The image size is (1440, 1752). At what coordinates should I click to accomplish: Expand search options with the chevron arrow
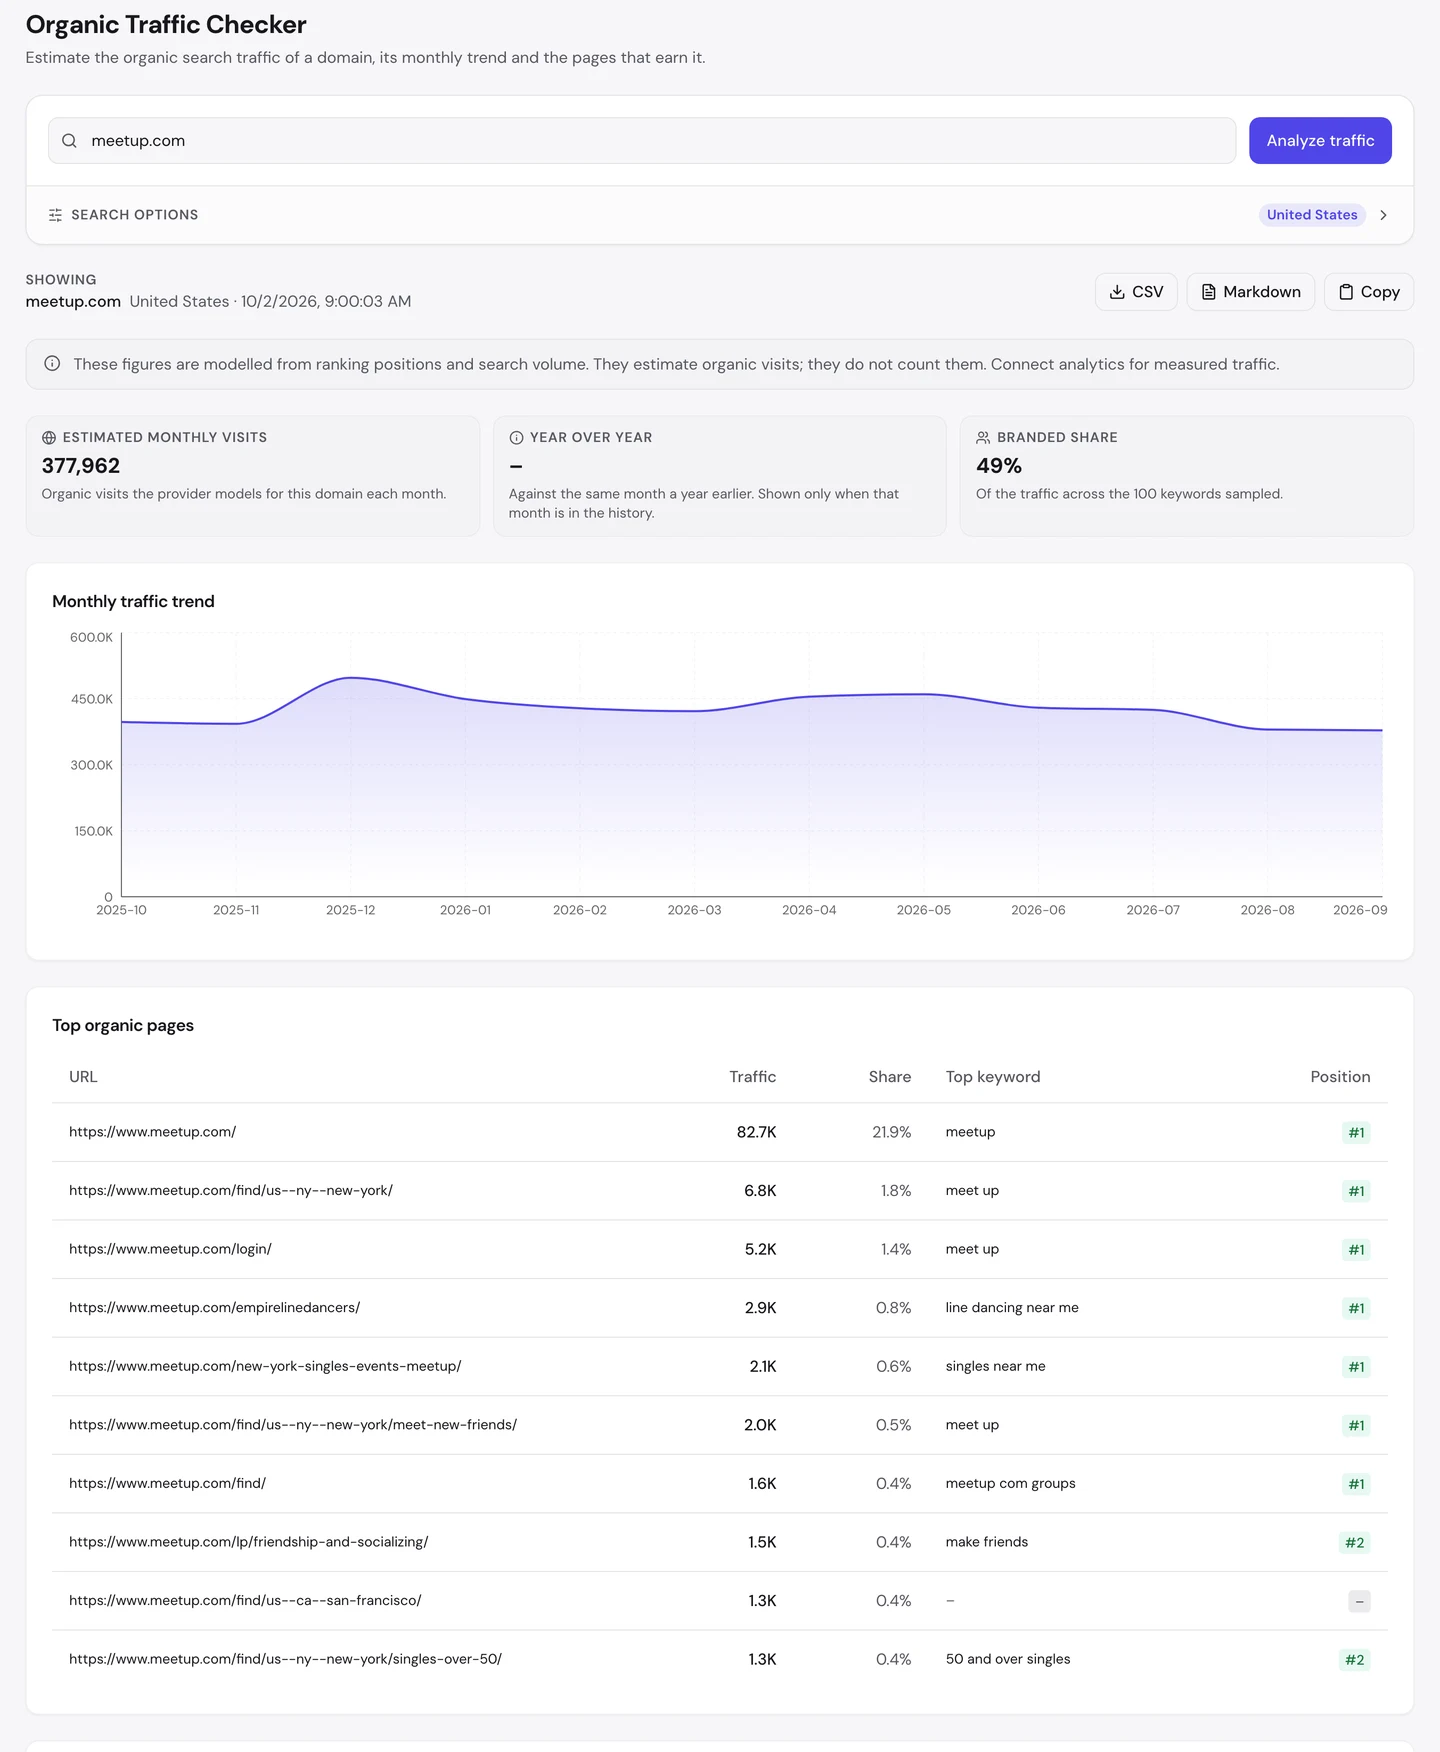point(1383,215)
